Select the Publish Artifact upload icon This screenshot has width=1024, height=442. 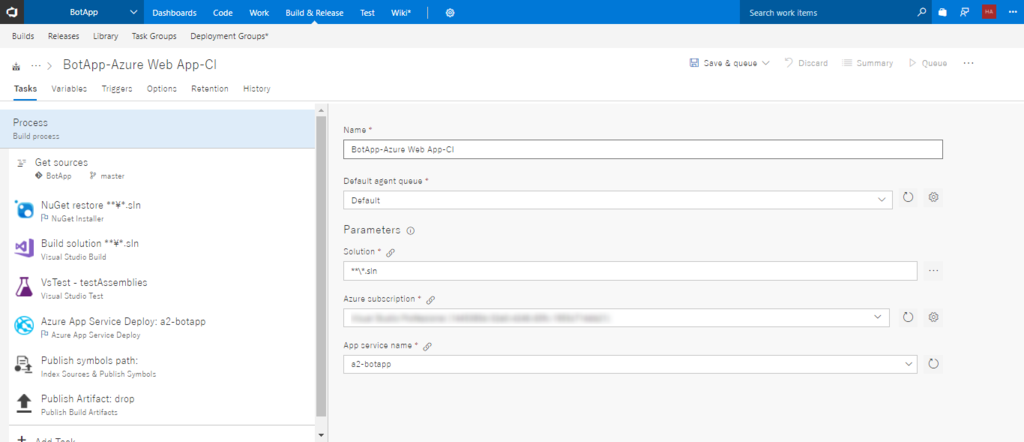24,404
